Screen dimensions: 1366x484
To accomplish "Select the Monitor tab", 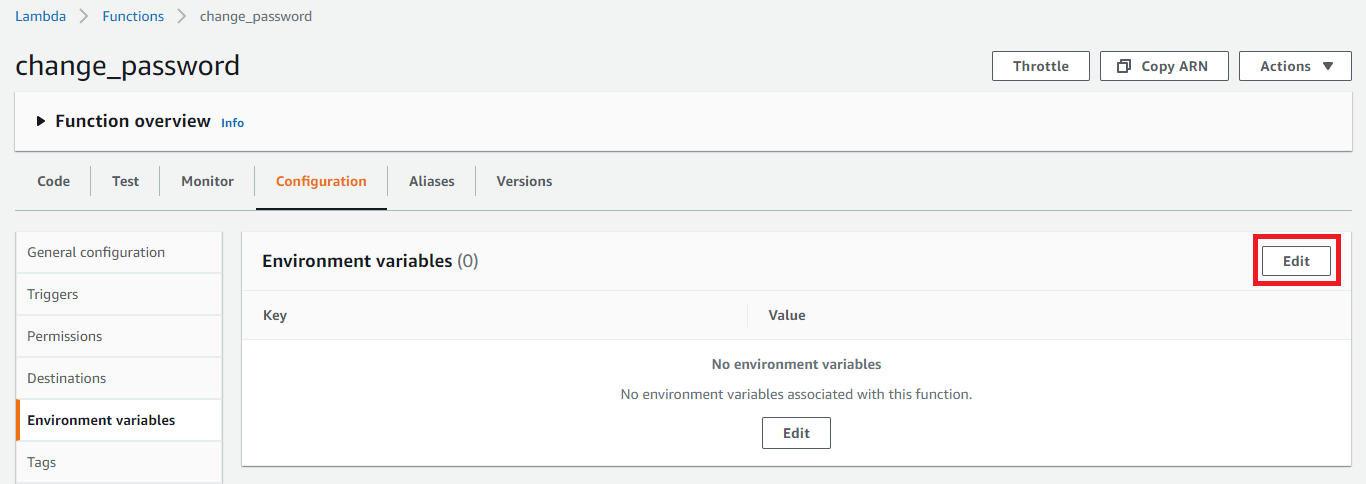I will pos(207,181).
